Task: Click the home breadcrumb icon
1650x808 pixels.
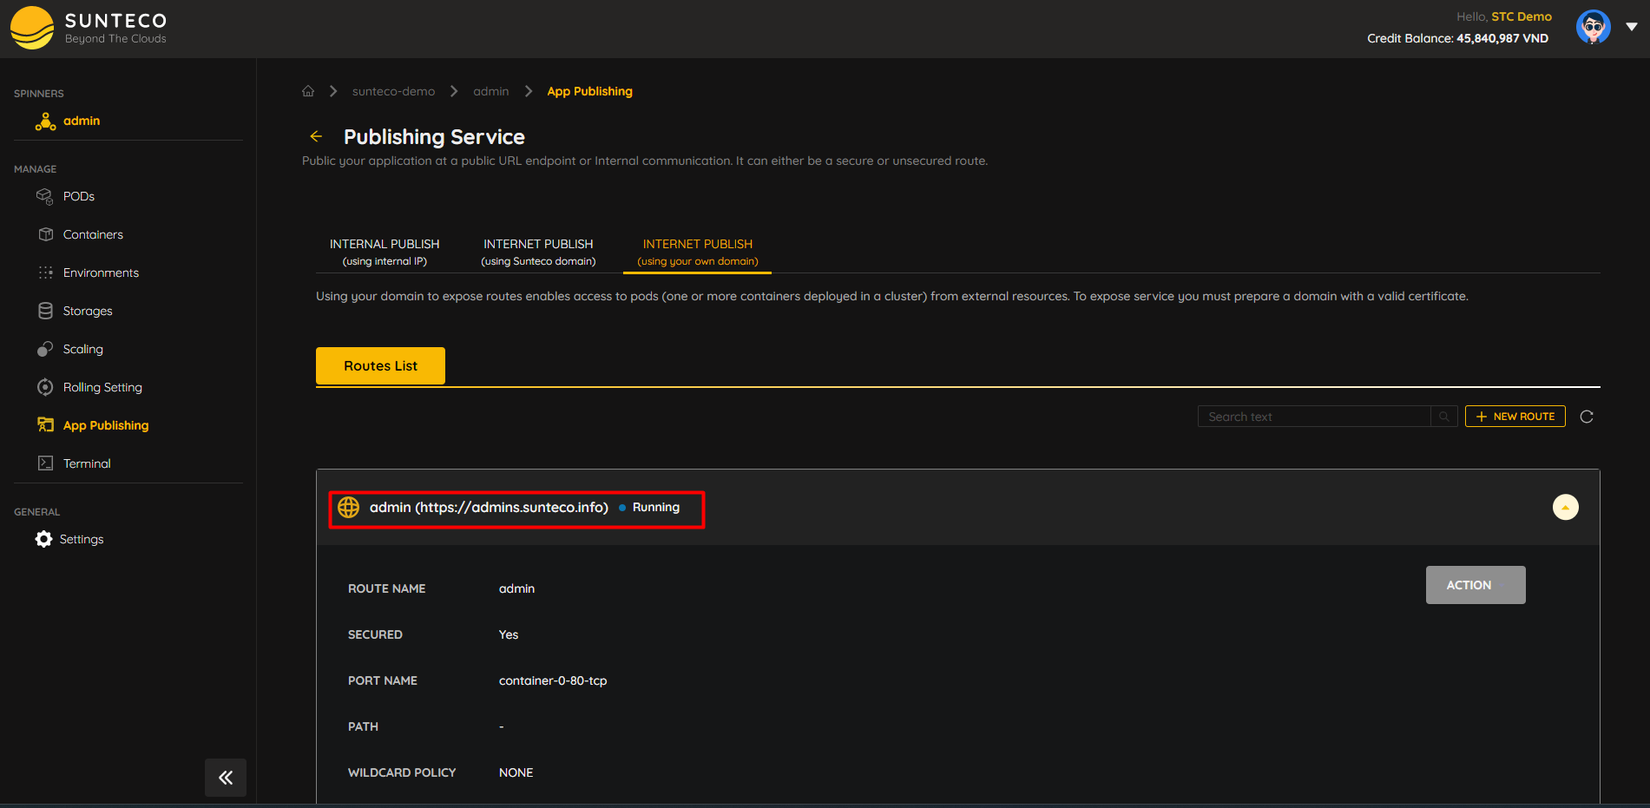Action: coord(308,91)
